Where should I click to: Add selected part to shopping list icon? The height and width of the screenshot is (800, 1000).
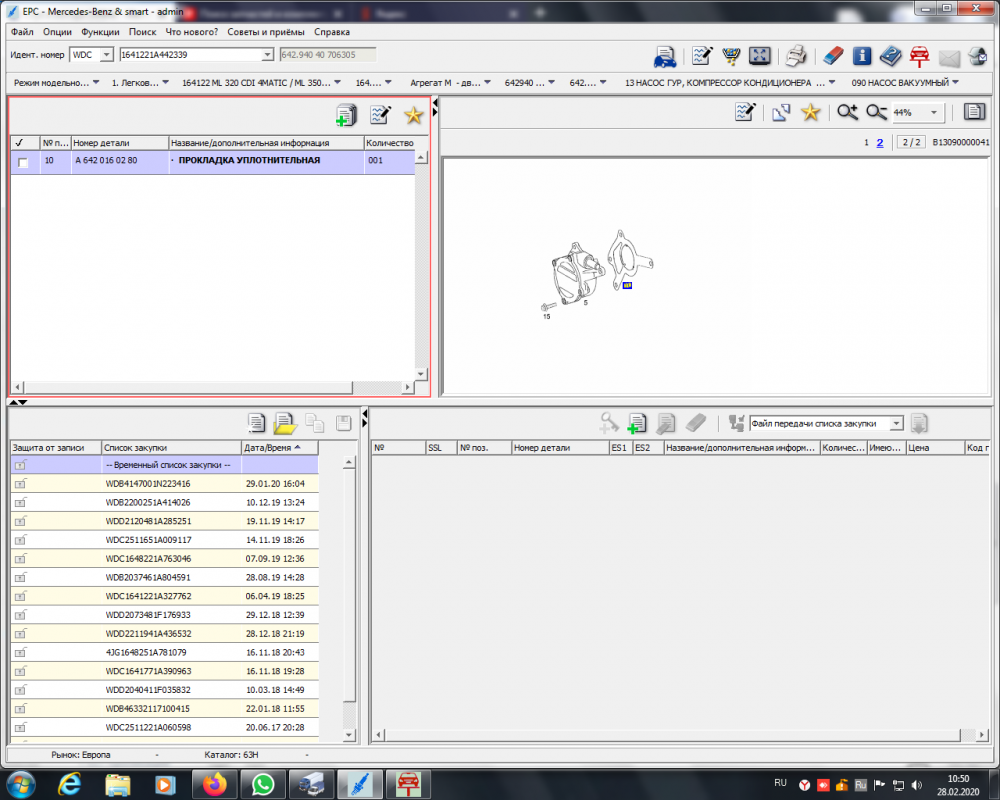pyautogui.click(x=346, y=115)
